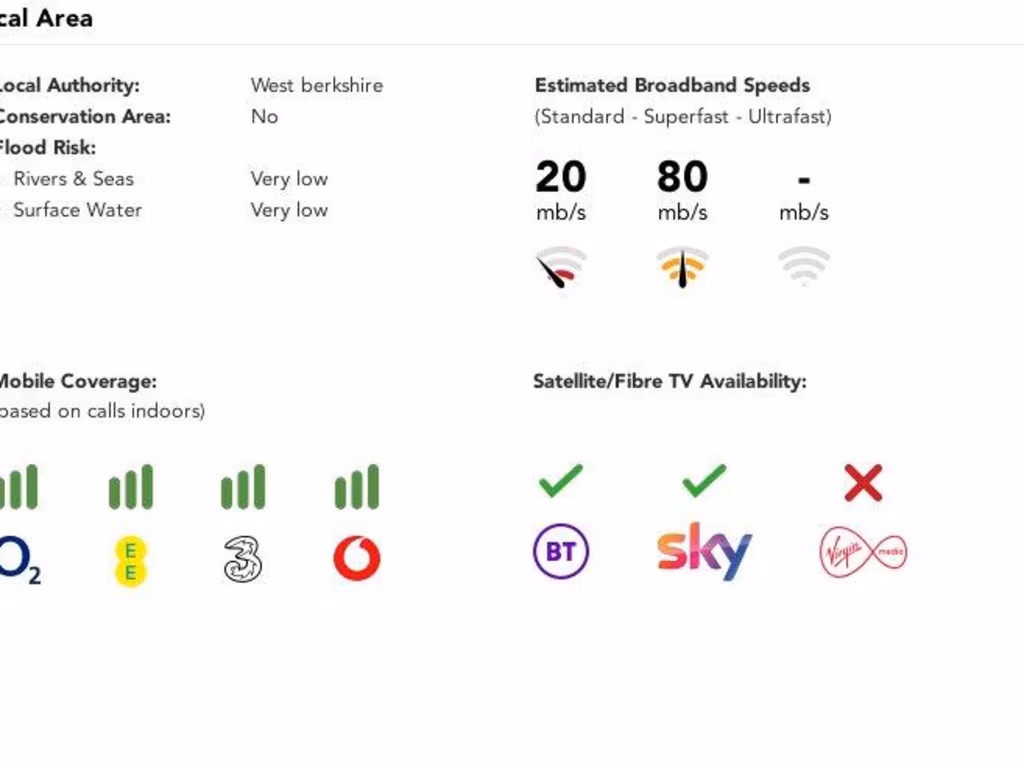Click the Estimated Broadband Speeds heading
This screenshot has width=1024, height=768.
pos(672,85)
